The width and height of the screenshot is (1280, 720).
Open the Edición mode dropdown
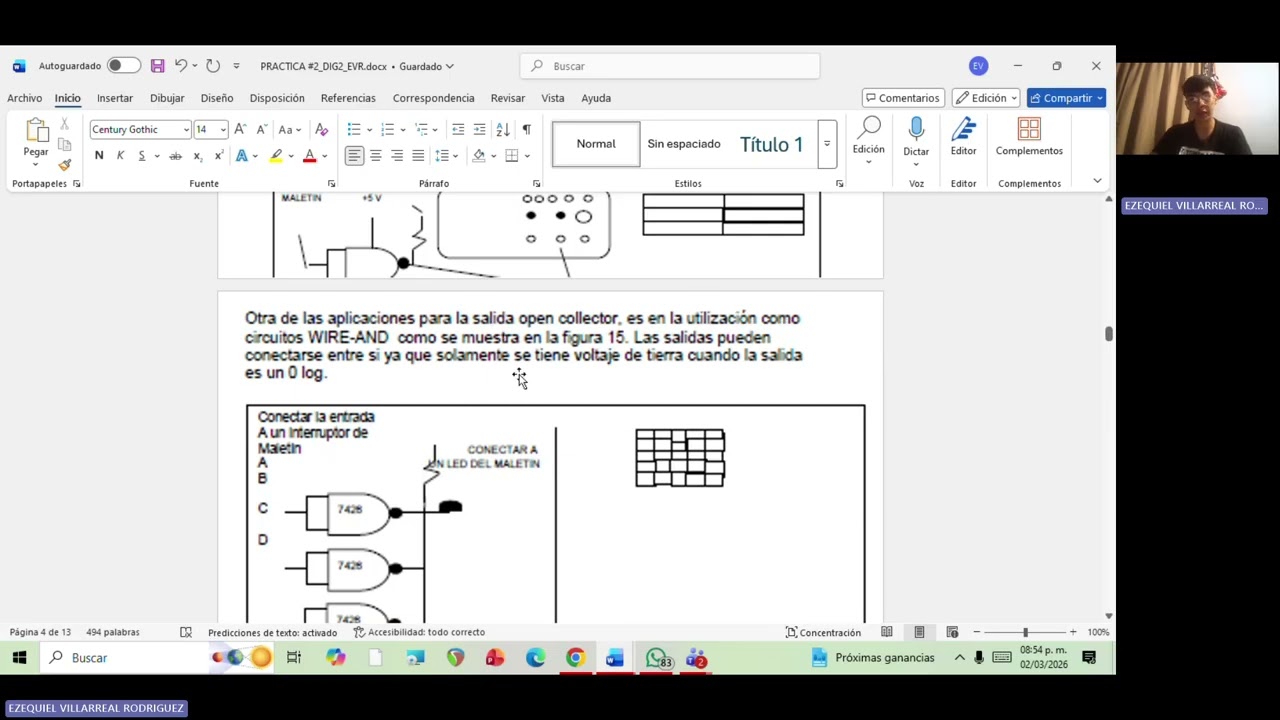(x=987, y=98)
